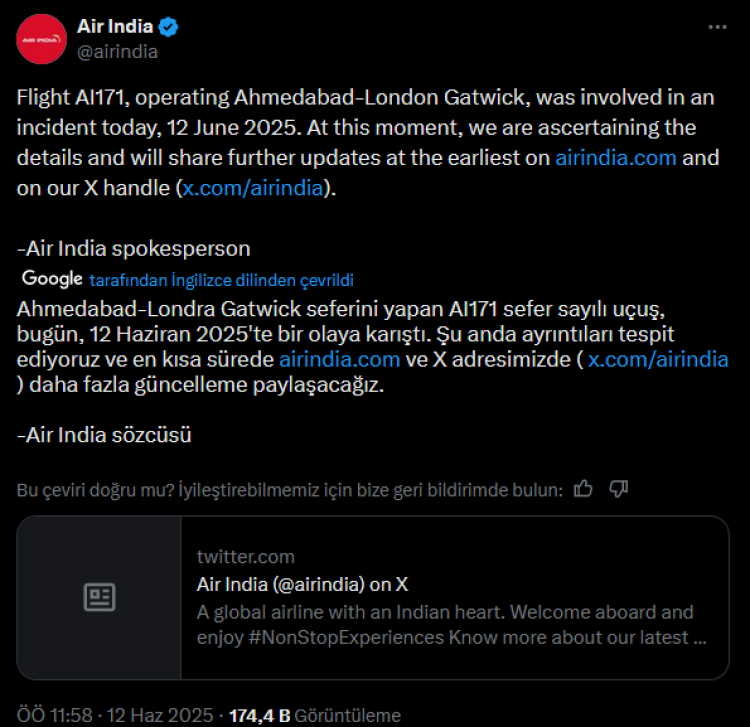Open airindia.com link in English tweet
The width and height of the screenshot is (750, 727).
coord(615,158)
